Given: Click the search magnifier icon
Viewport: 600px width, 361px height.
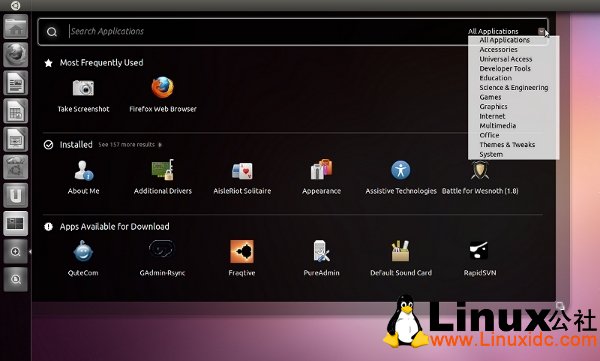Looking at the screenshot, I should point(52,32).
